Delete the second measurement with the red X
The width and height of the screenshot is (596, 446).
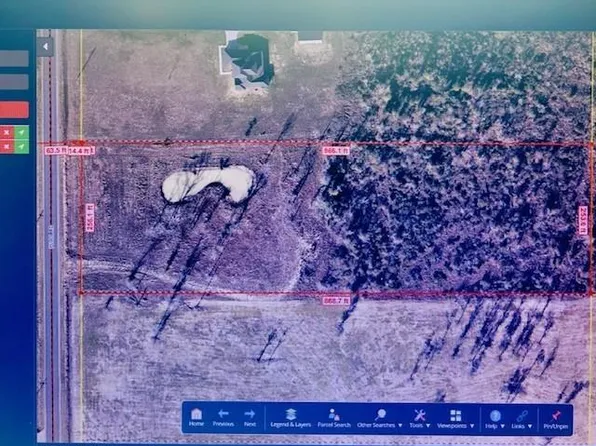point(6,146)
